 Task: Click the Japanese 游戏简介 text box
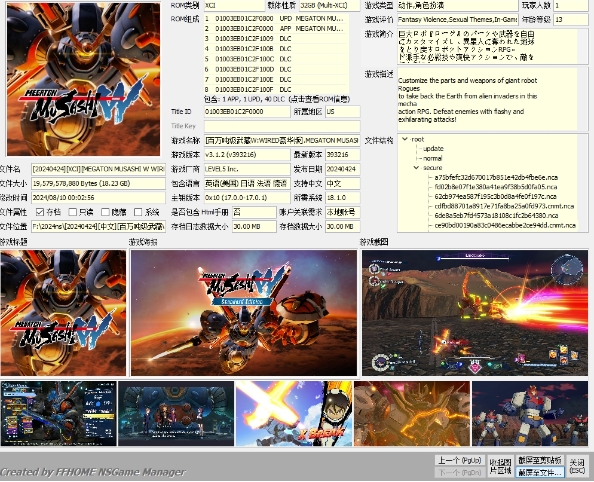pos(492,46)
